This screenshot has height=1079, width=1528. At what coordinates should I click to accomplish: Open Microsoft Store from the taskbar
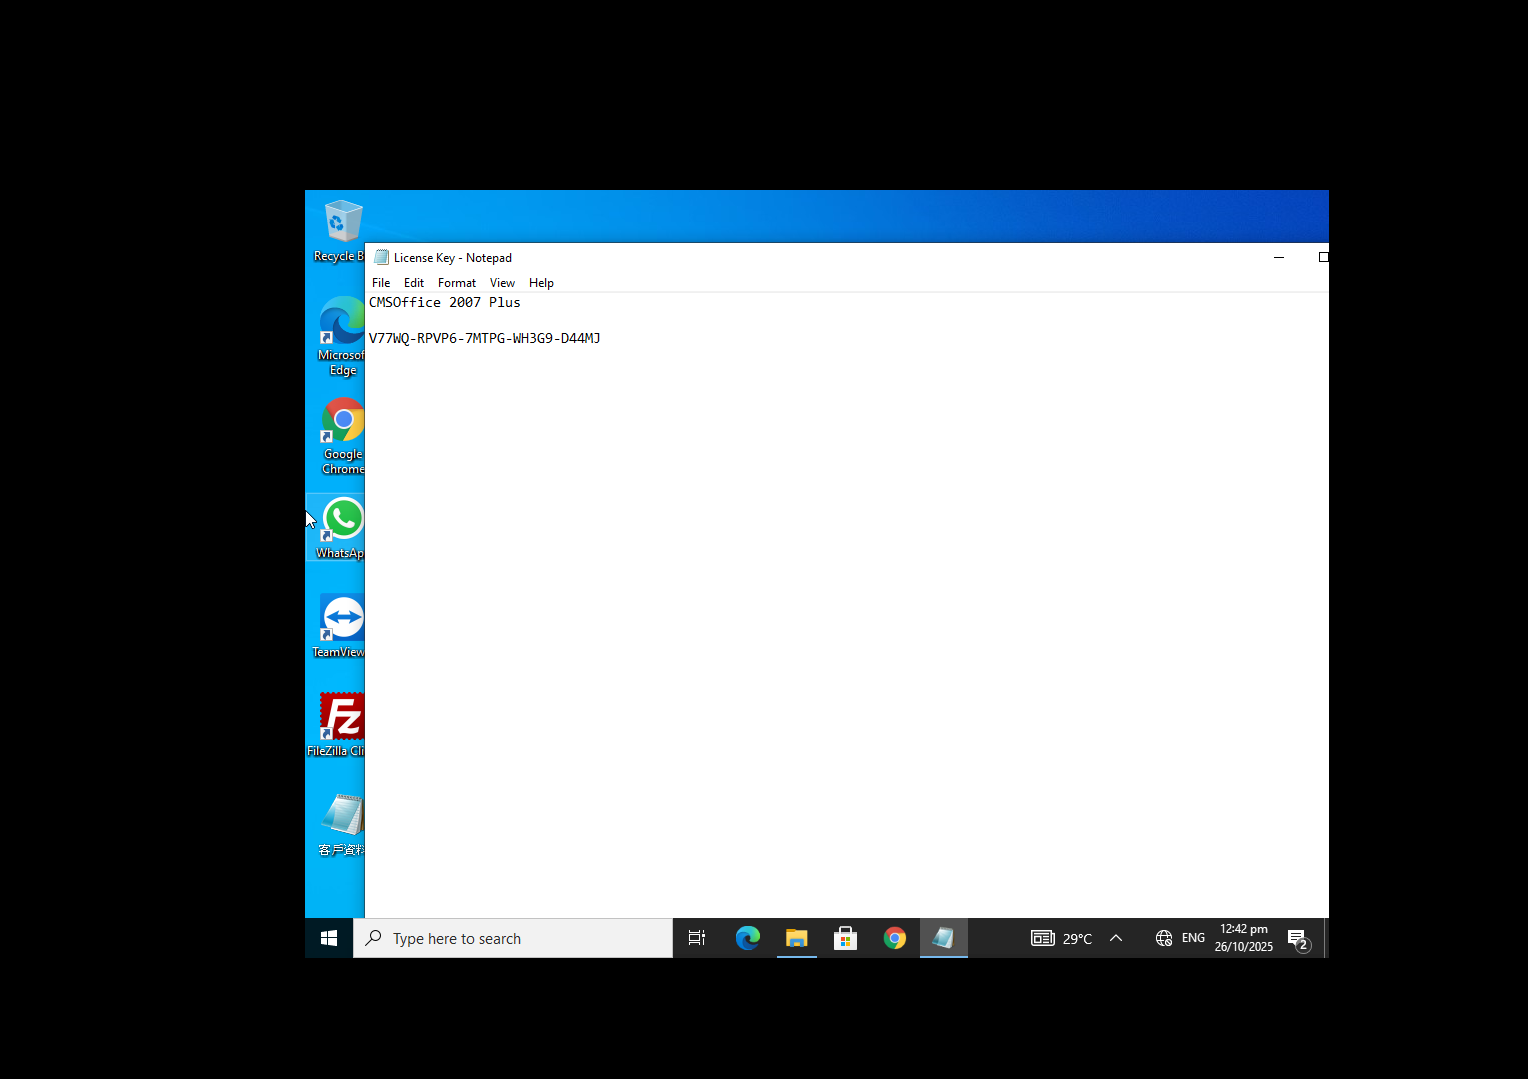click(845, 938)
